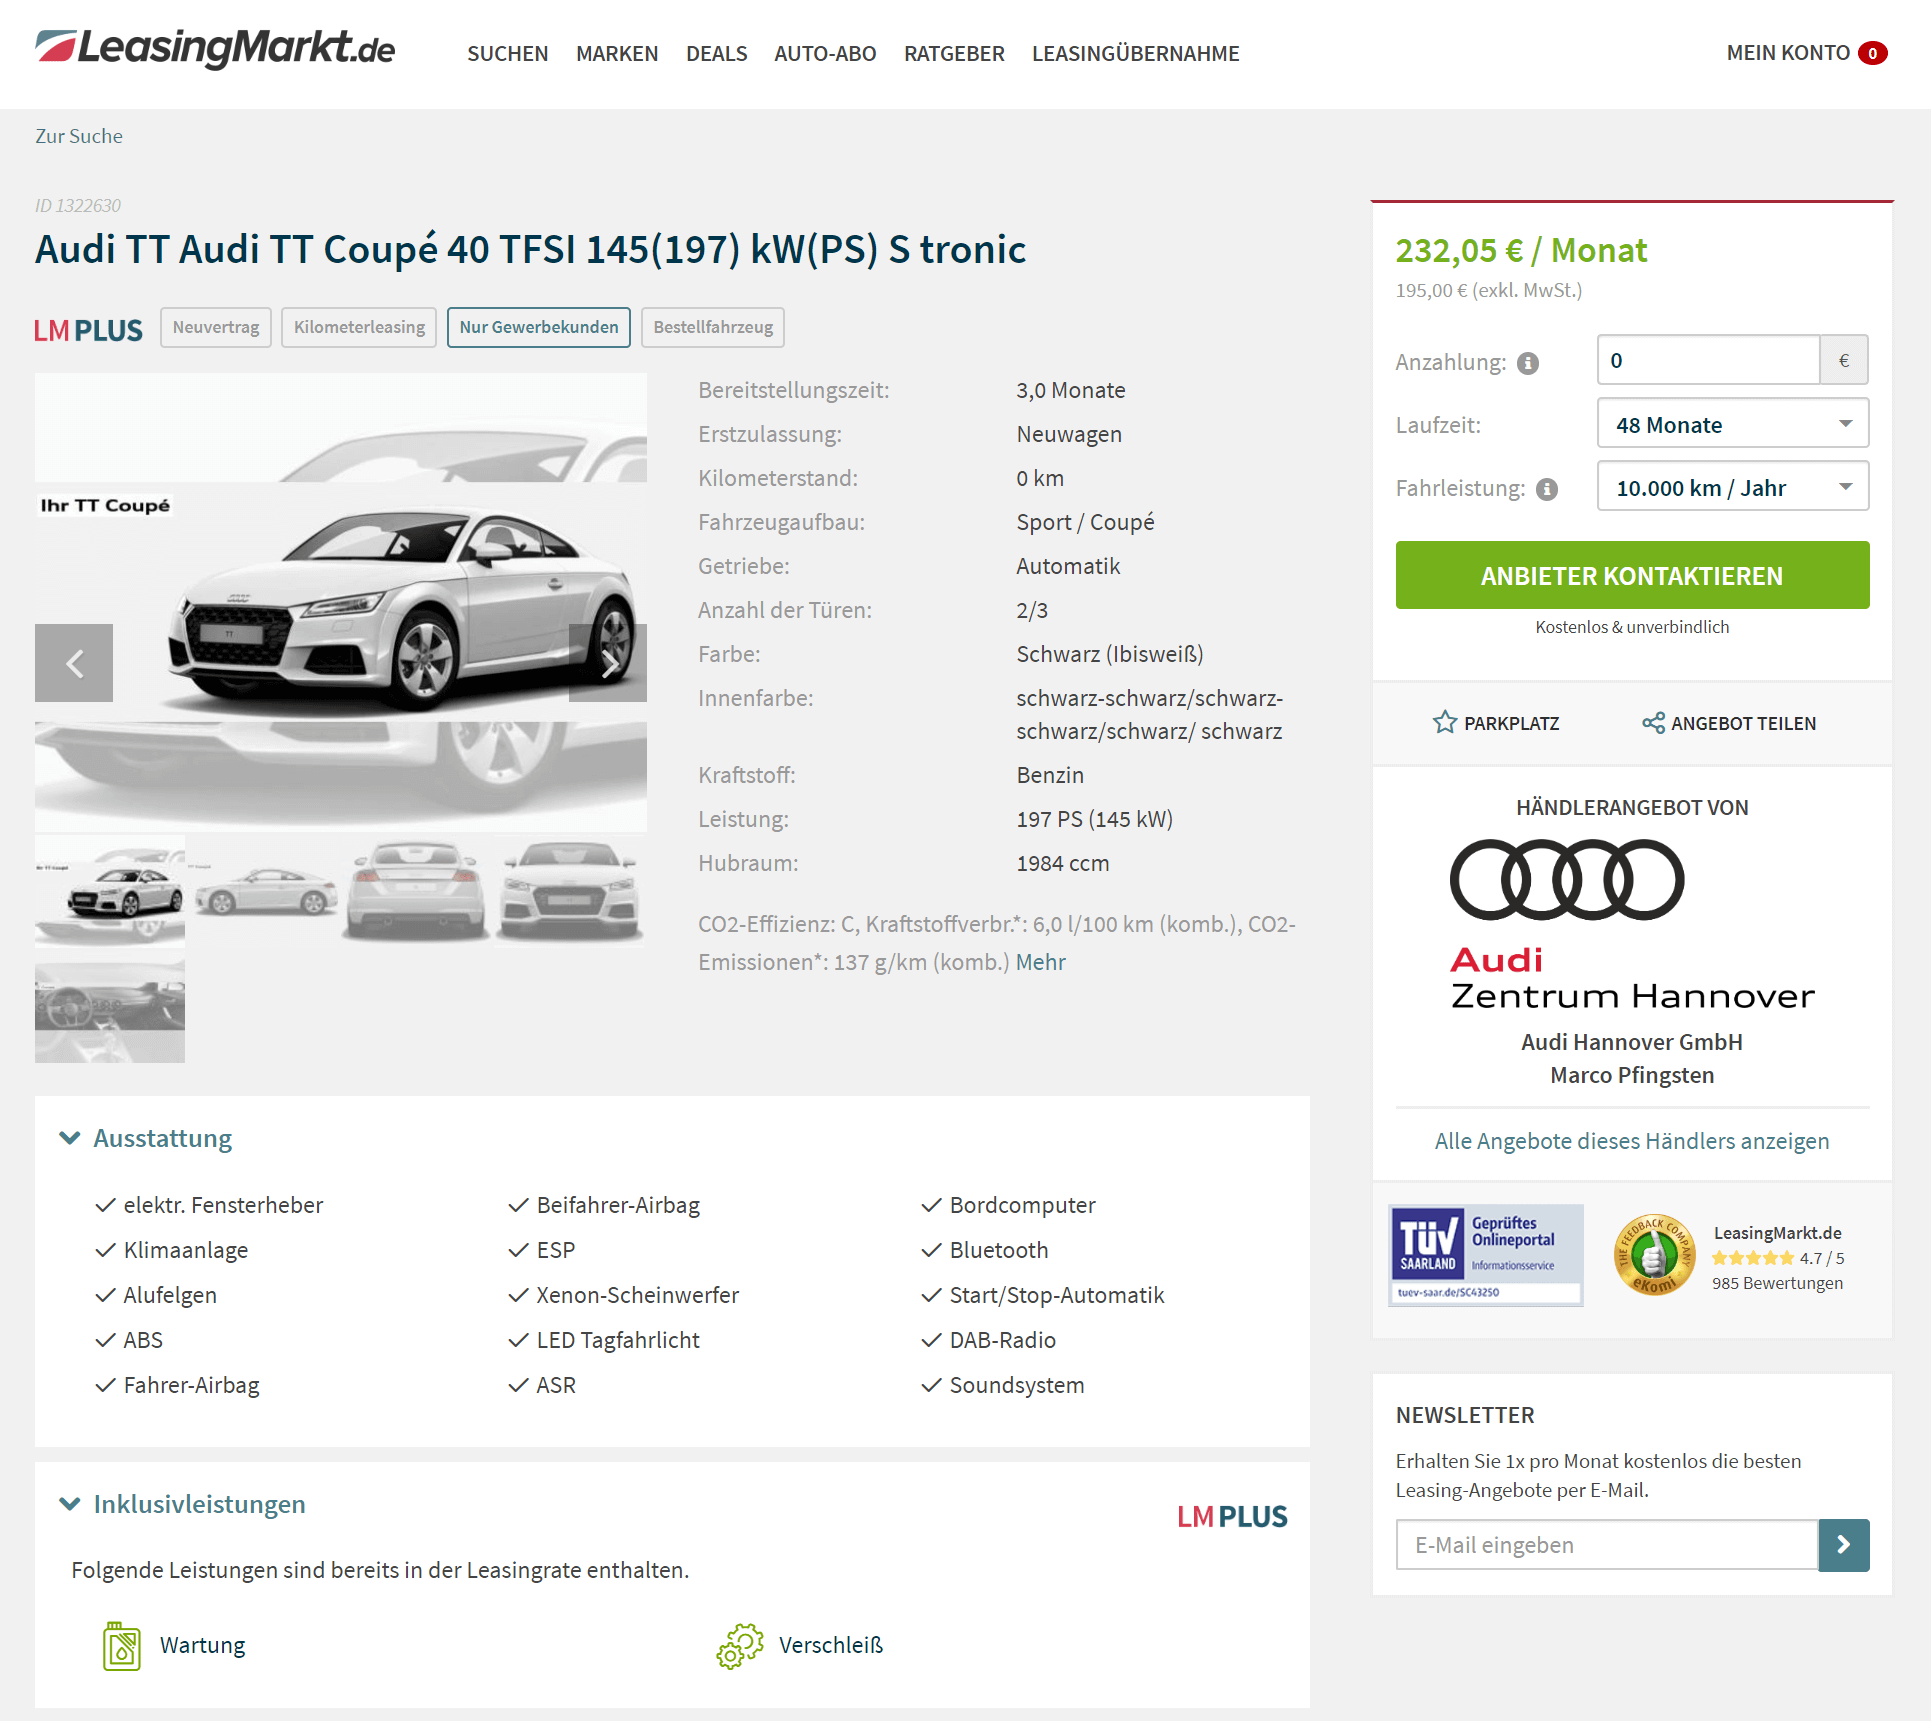Click the Verschleiß gears icon
This screenshot has width=1931, height=1721.
740,1646
